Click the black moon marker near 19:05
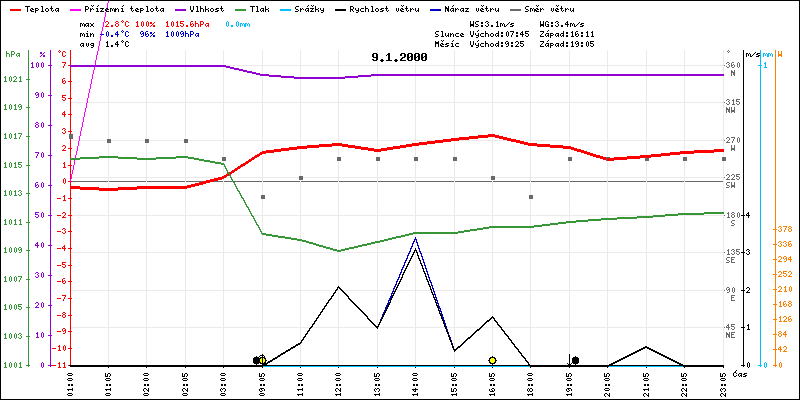Screen dimensions: 800x400 tap(575, 360)
